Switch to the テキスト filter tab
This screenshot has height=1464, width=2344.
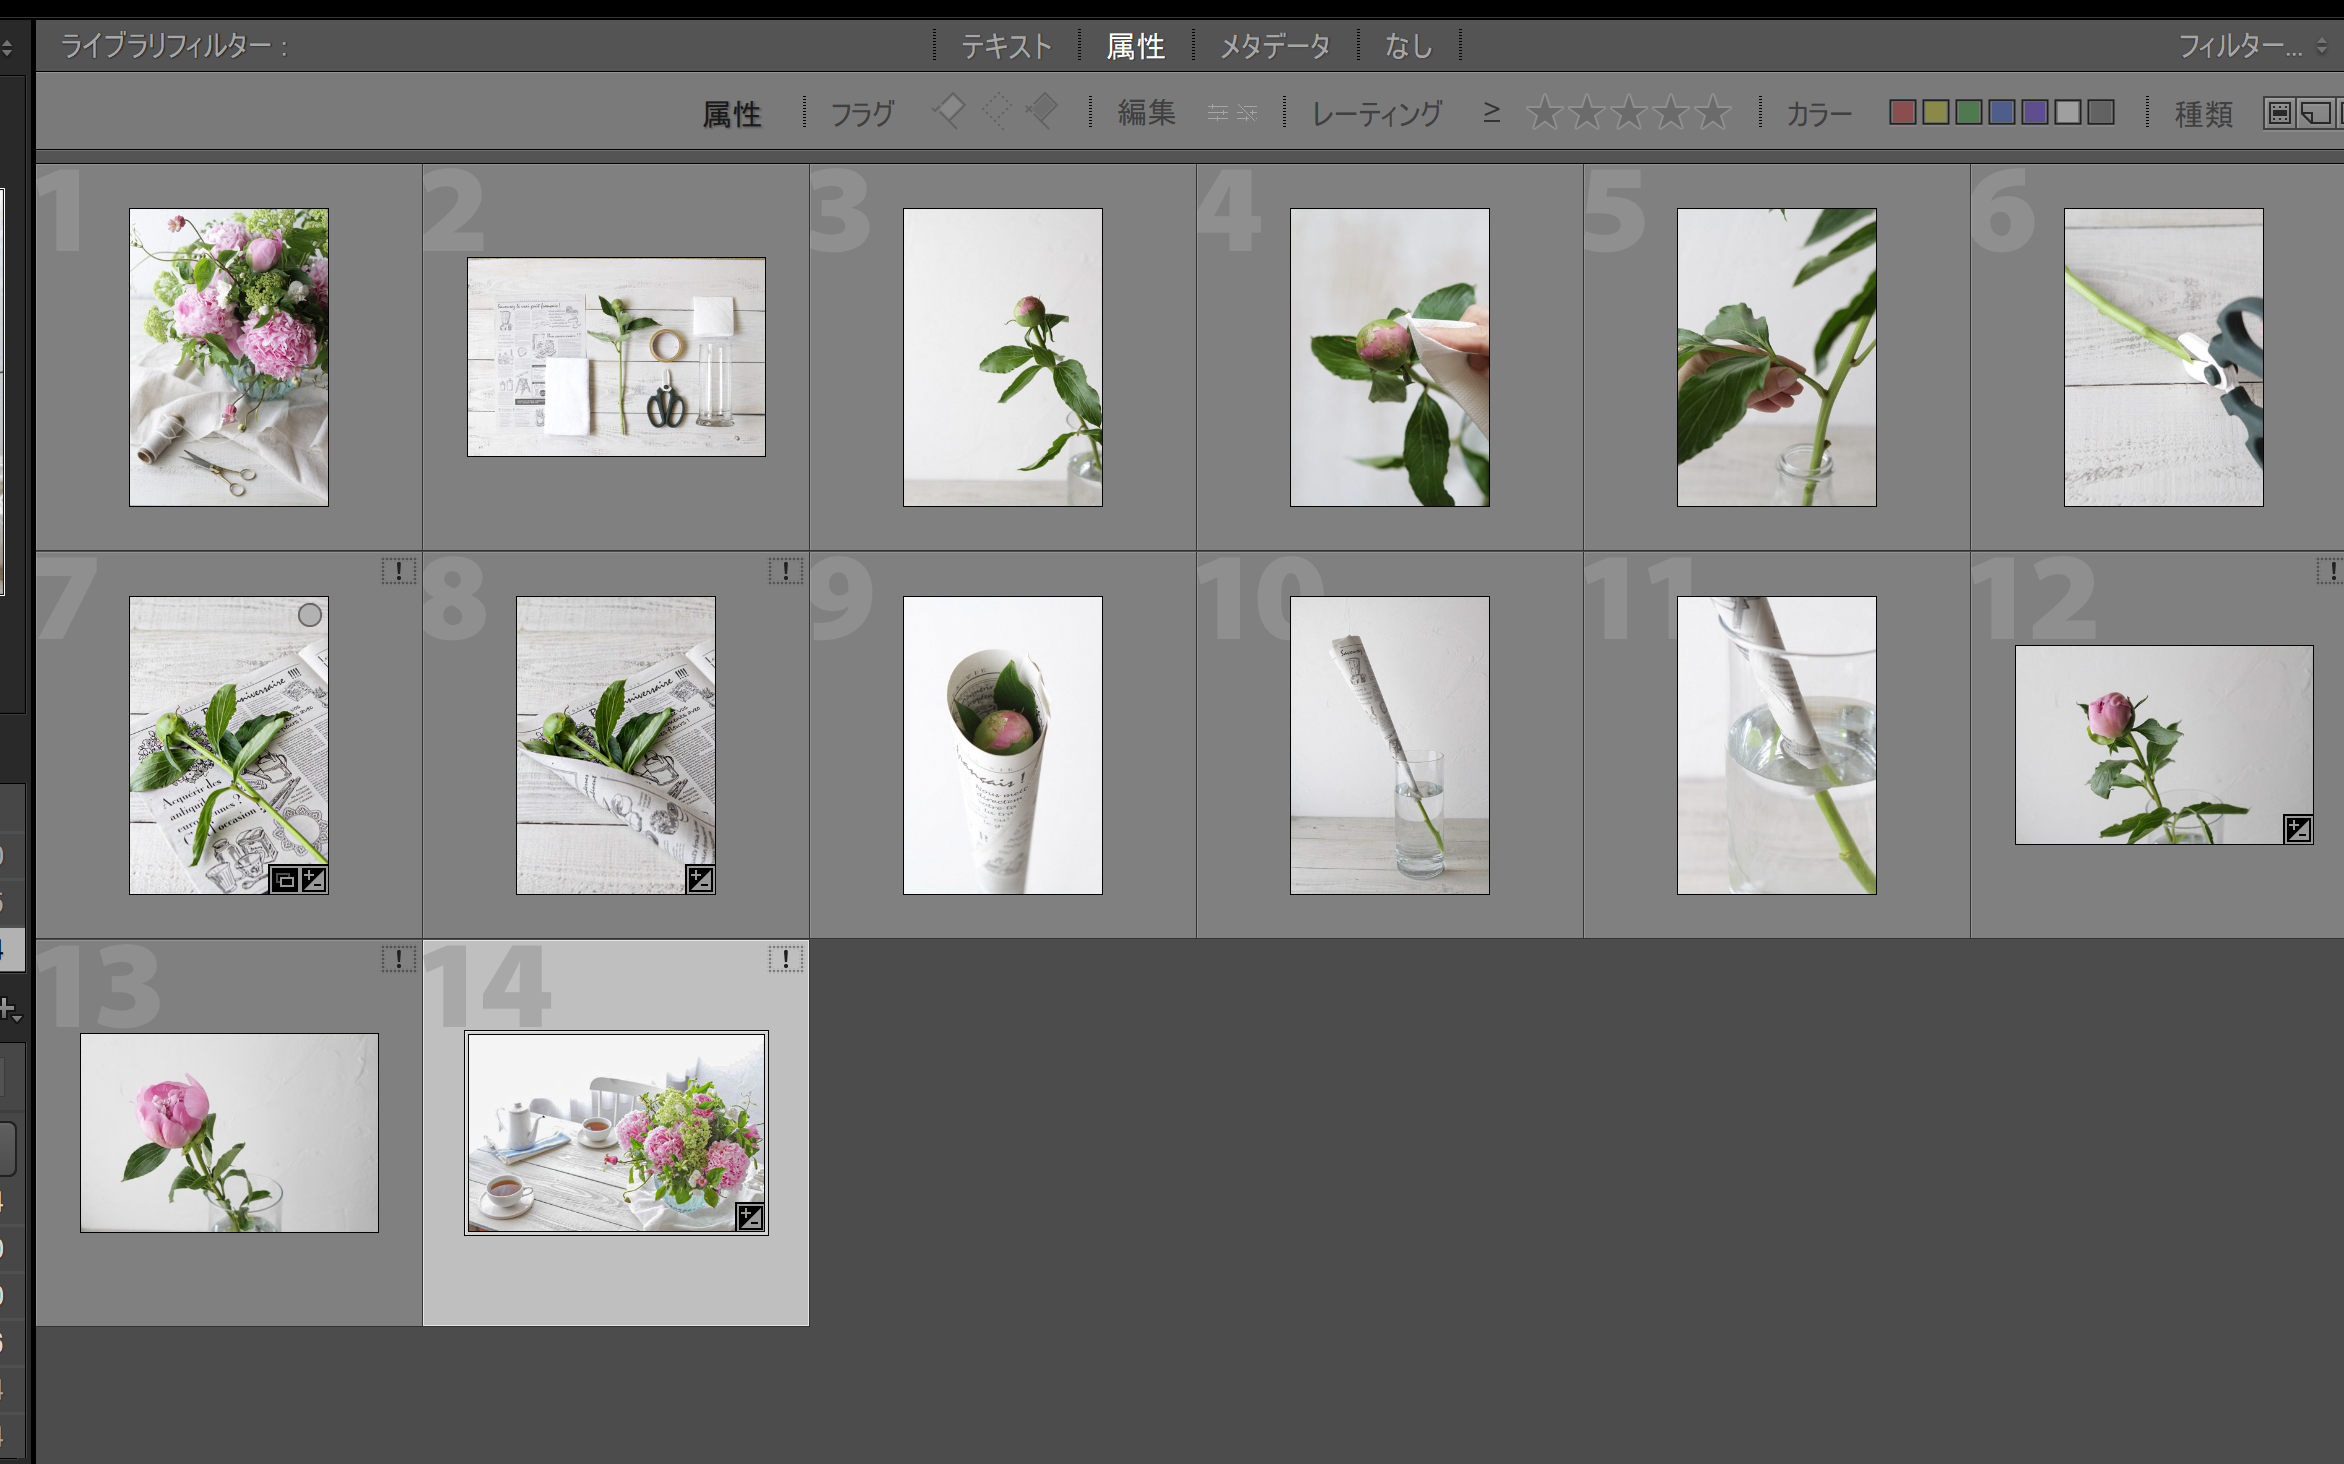tap(1007, 46)
